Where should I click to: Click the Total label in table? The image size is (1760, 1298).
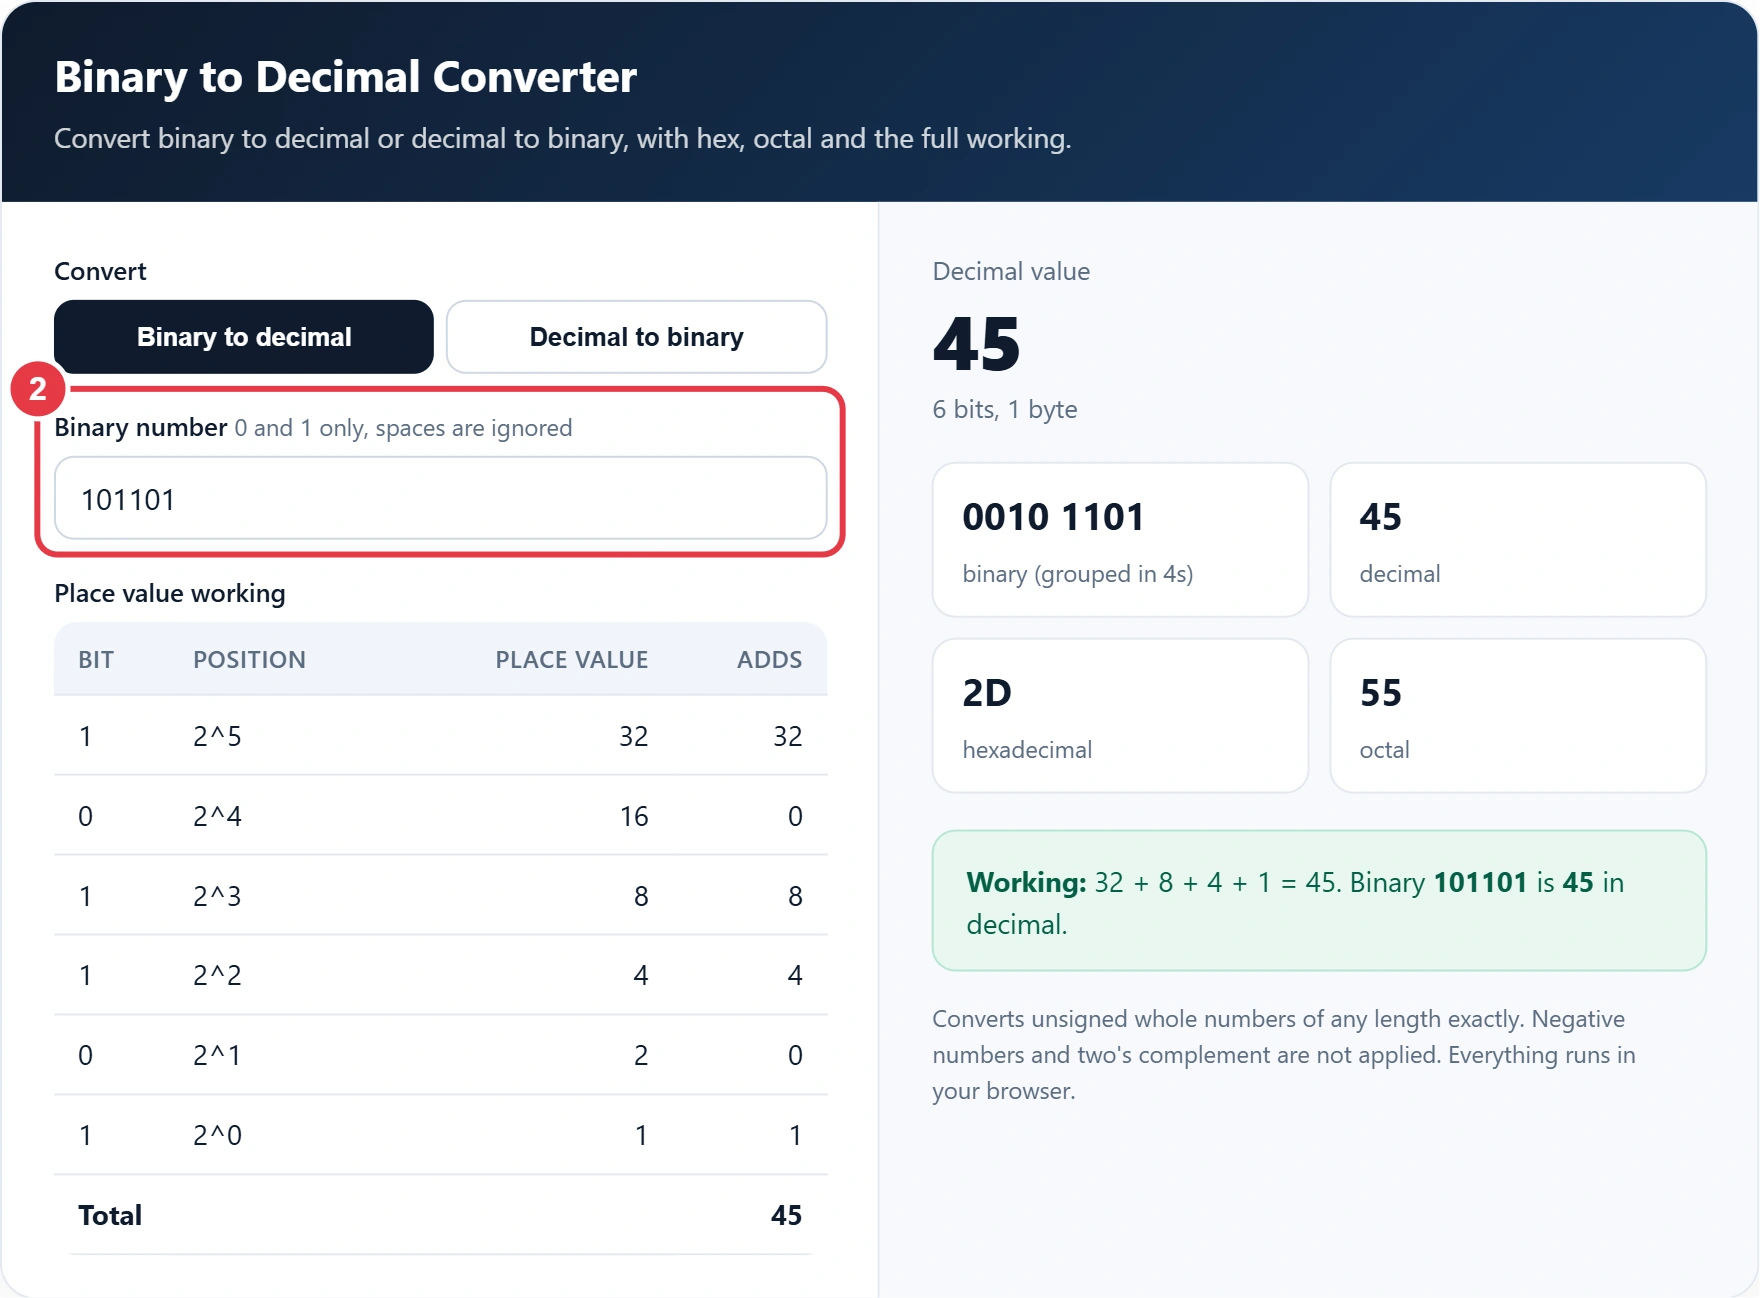(110, 1215)
